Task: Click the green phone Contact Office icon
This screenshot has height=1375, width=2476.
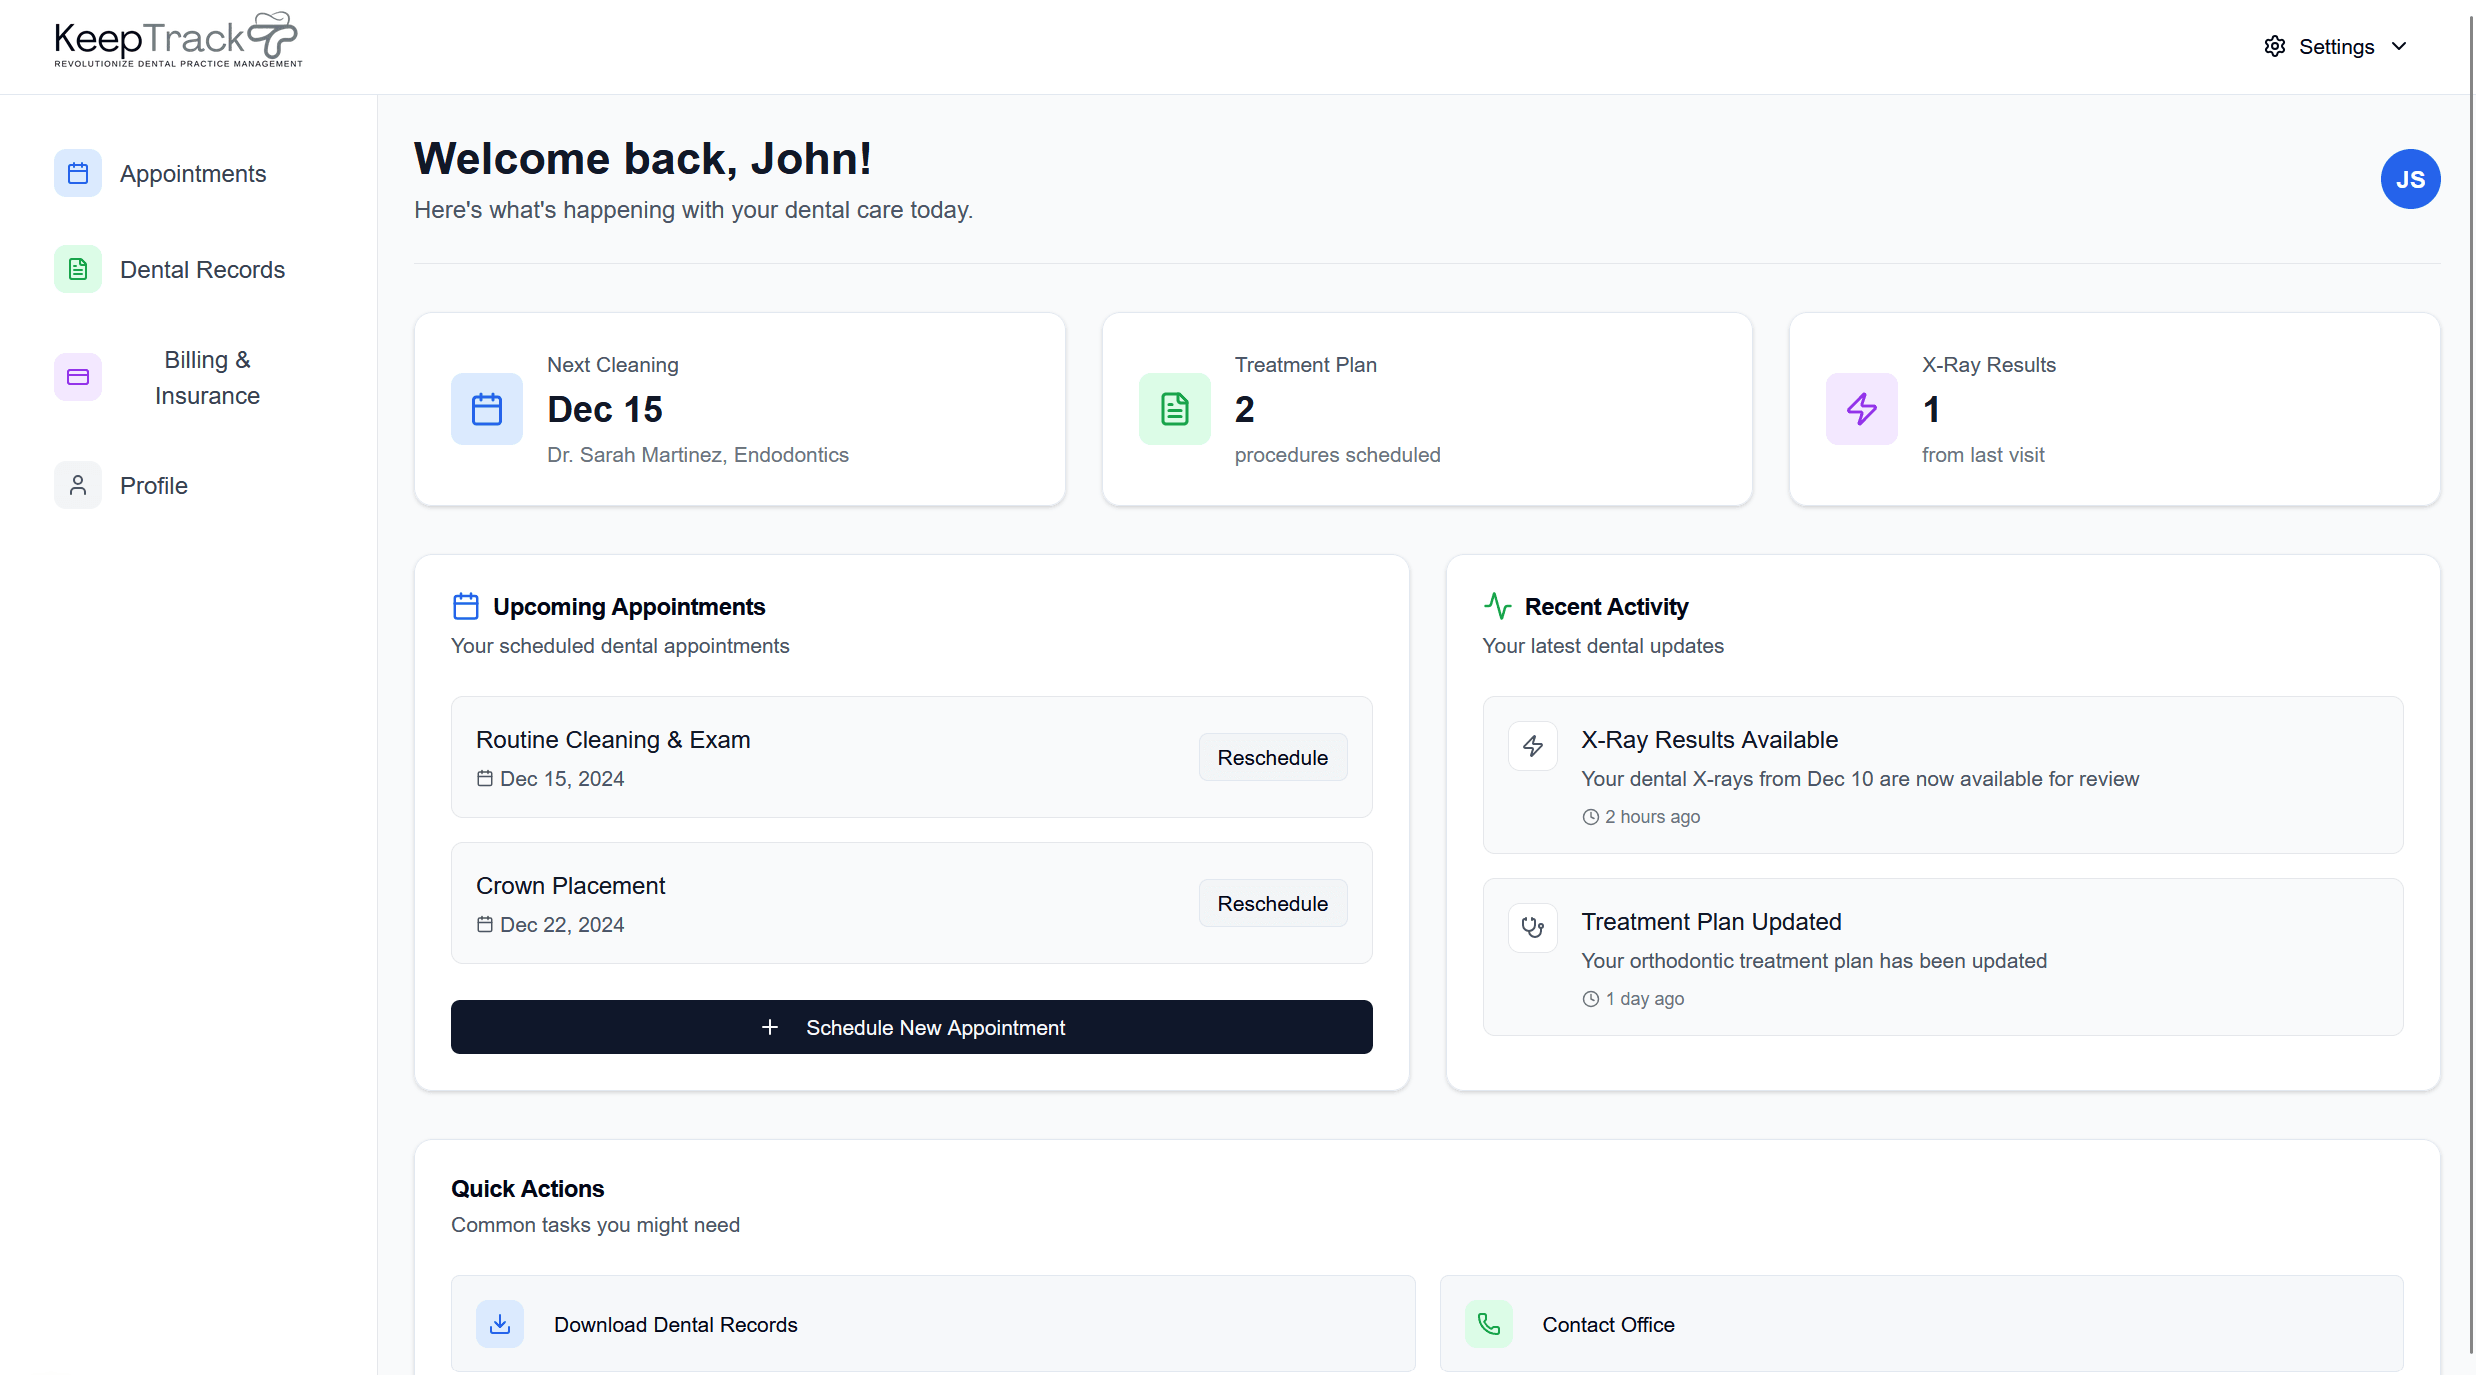Action: tap(1489, 1324)
